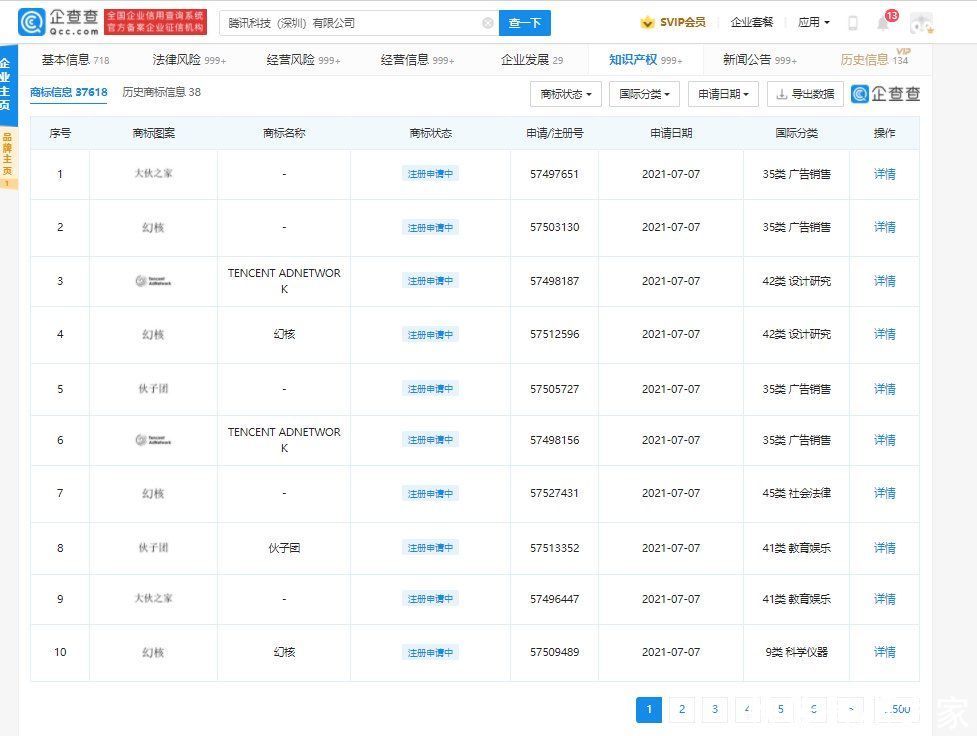Go to pagination page 5

781,709
